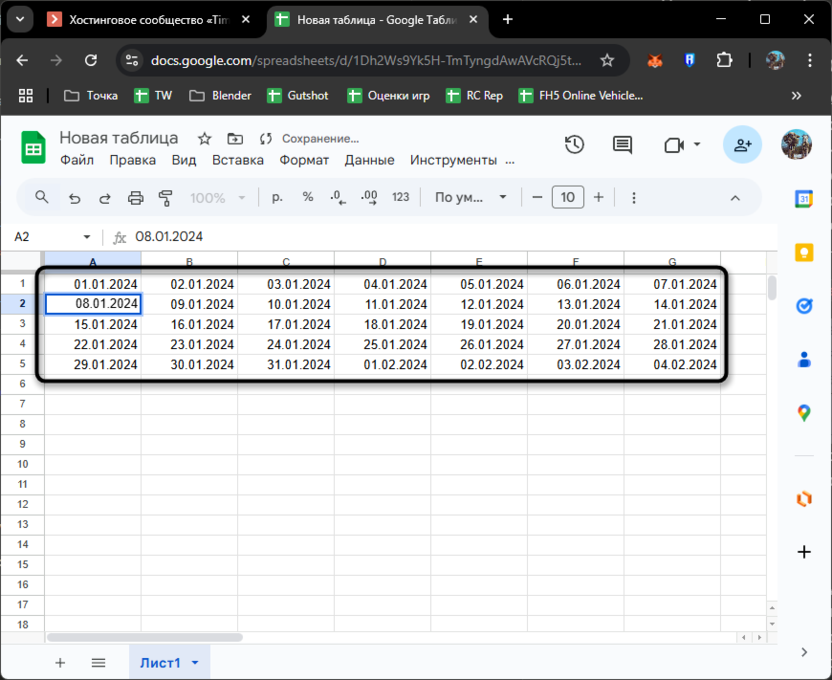Click the share access button
The image size is (832, 680).
(742, 145)
